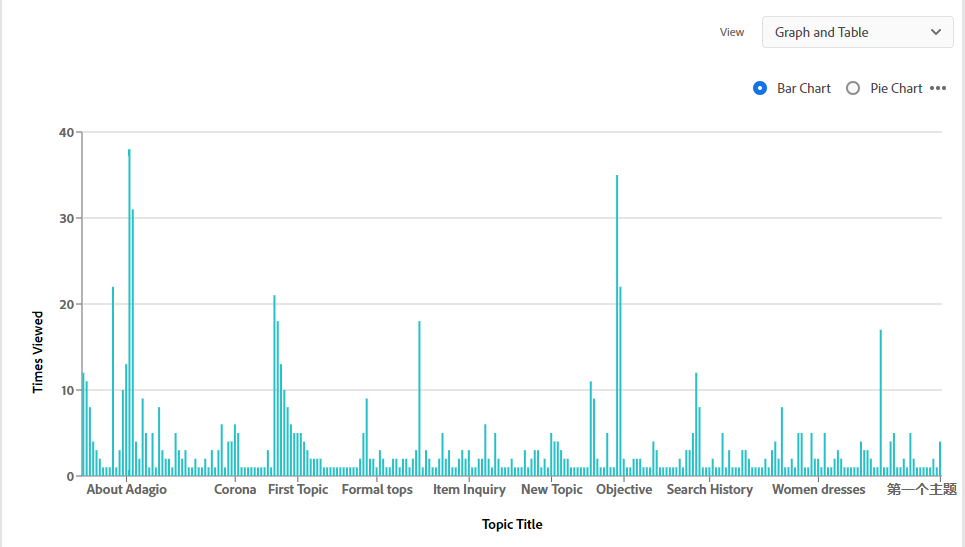This screenshot has height=547, width=965.
Task: Click the Corona topic label
Action: coord(235,489)
